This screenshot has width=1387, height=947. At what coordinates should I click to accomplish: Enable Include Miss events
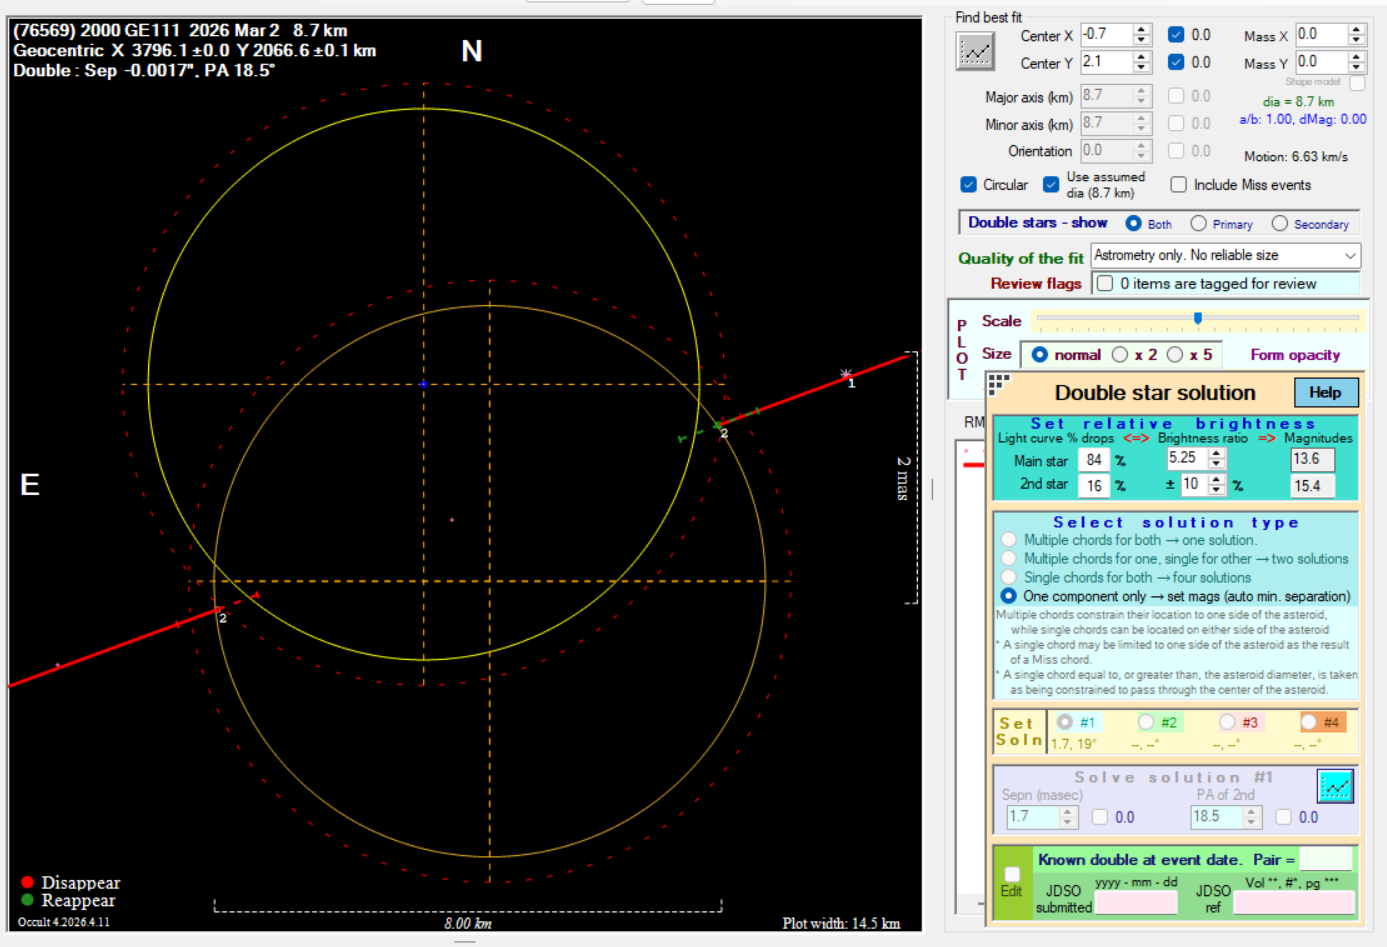click(1179, 185)
